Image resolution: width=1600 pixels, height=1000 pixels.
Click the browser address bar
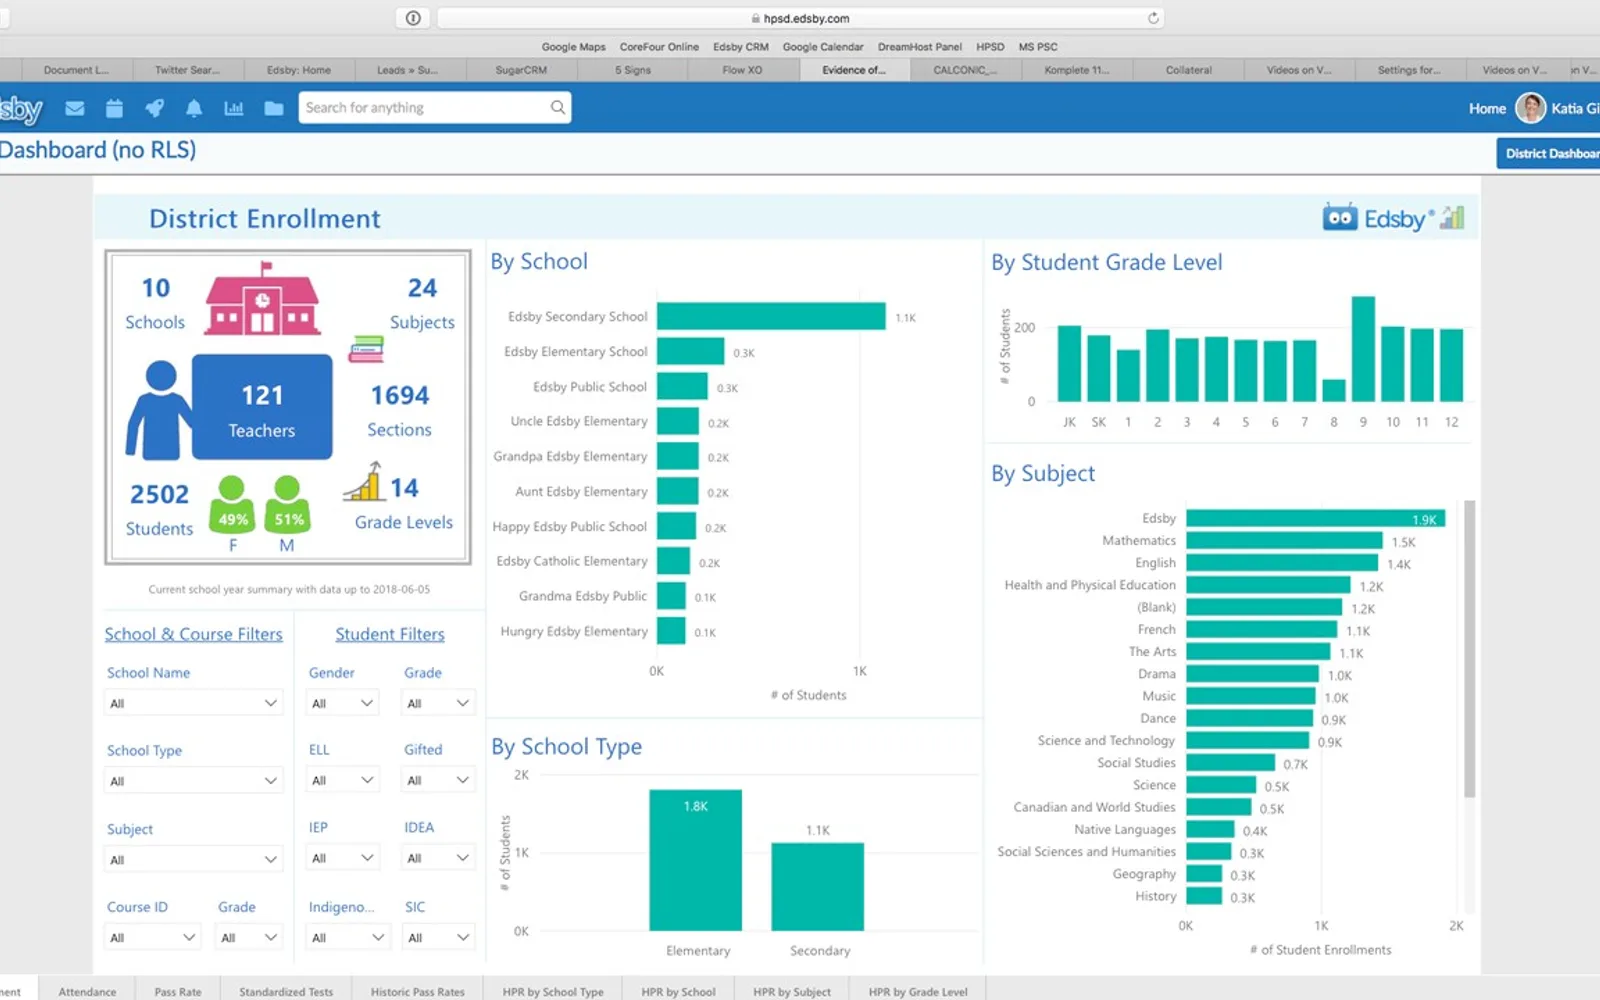pos(800,18)
